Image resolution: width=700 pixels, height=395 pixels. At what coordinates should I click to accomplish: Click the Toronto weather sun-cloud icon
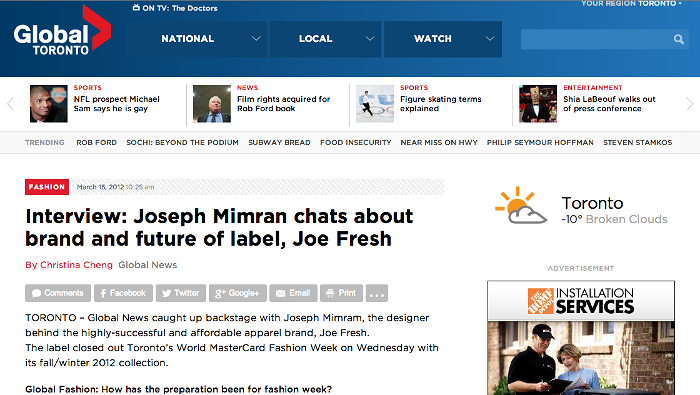coord(520,205)
